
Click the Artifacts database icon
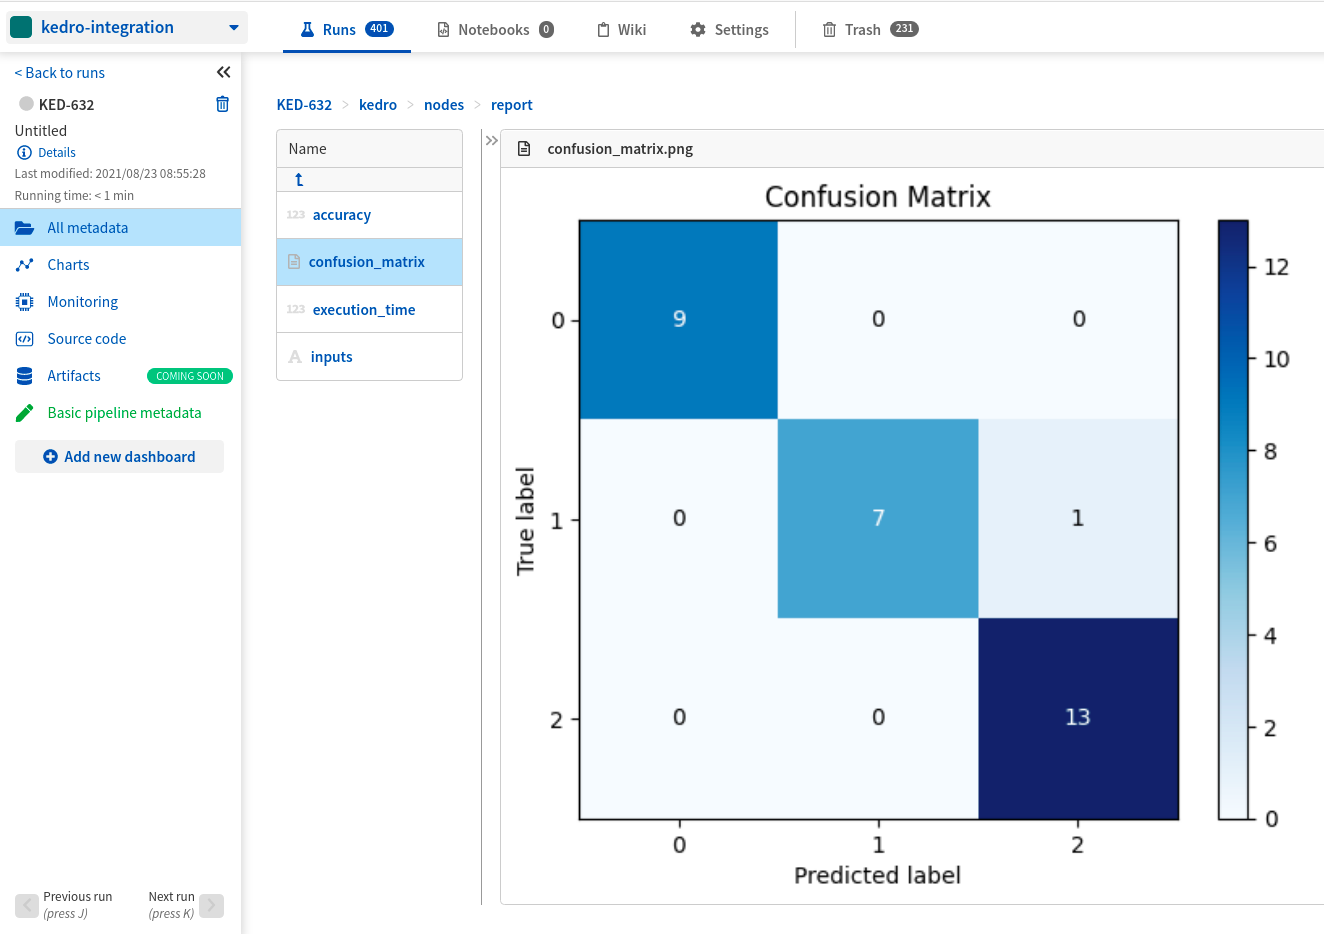[25, 375]
